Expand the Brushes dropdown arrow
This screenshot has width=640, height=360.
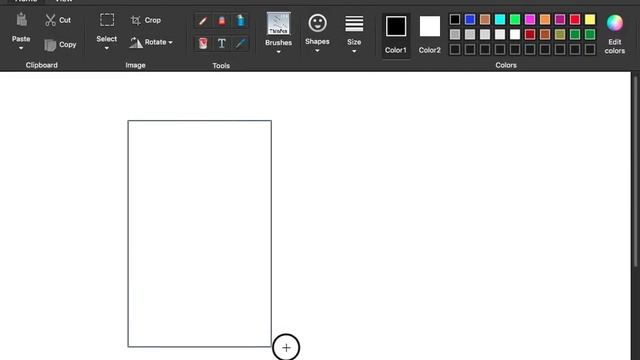[278, 52]
